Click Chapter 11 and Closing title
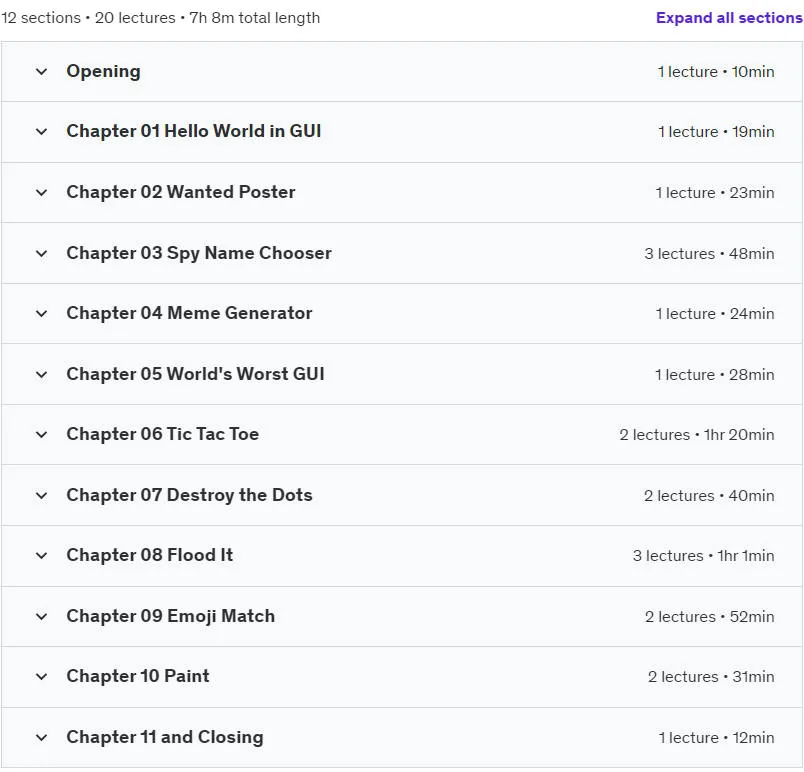804x772 pixels. [x=165, y=737]
